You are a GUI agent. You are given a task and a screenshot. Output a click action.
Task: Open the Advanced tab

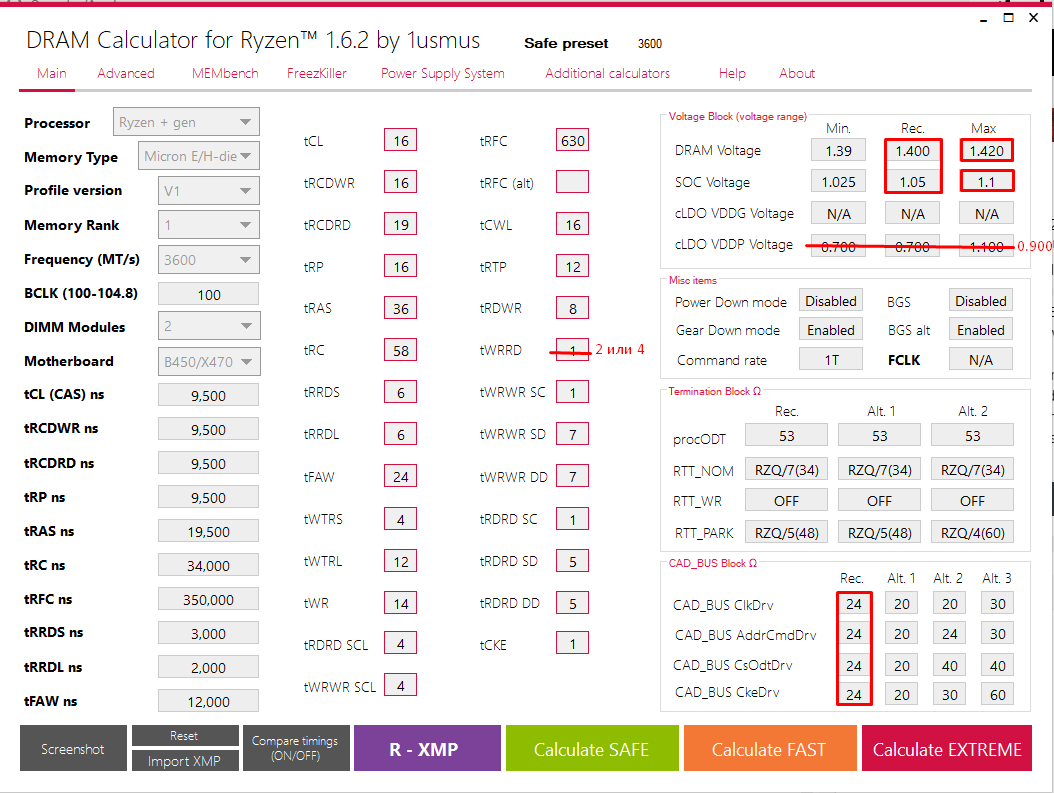pos(126,73)
